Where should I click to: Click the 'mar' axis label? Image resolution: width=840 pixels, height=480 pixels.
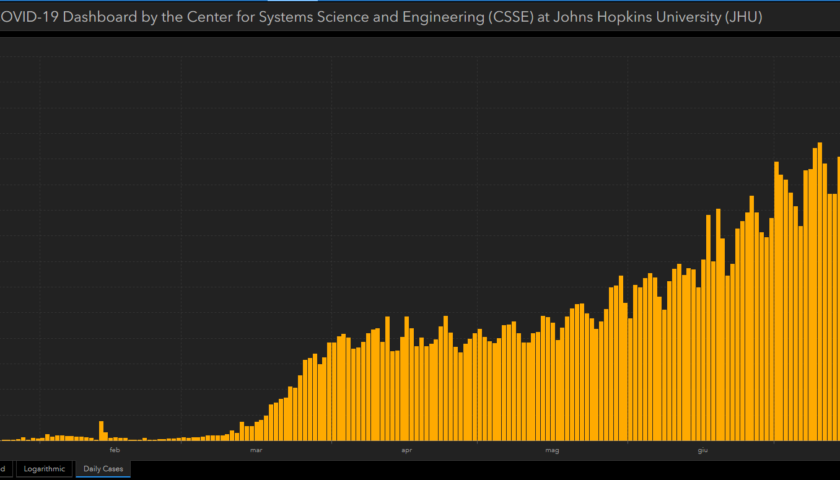pos(256,451)
